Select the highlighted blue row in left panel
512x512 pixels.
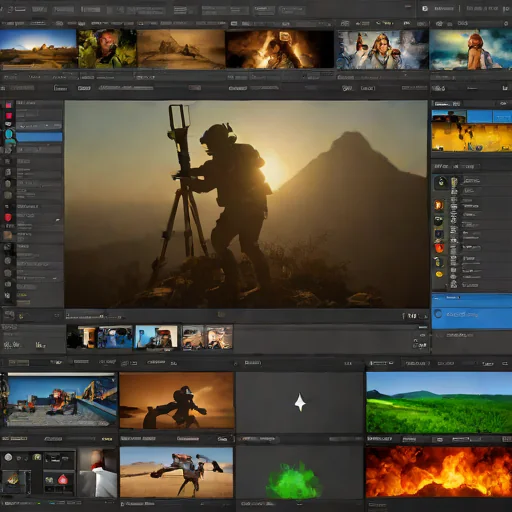[x=39, y=137]
